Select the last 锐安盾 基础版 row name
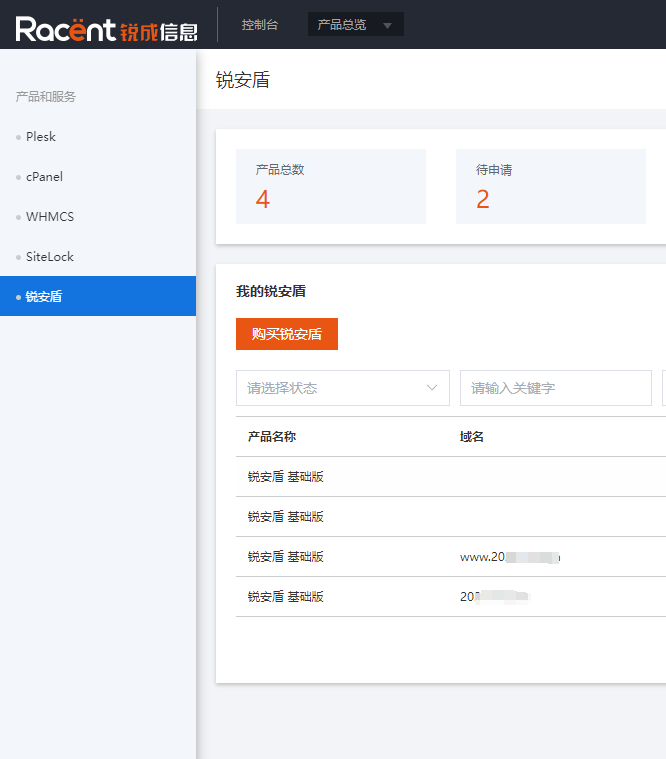 (x=286, y=597)
